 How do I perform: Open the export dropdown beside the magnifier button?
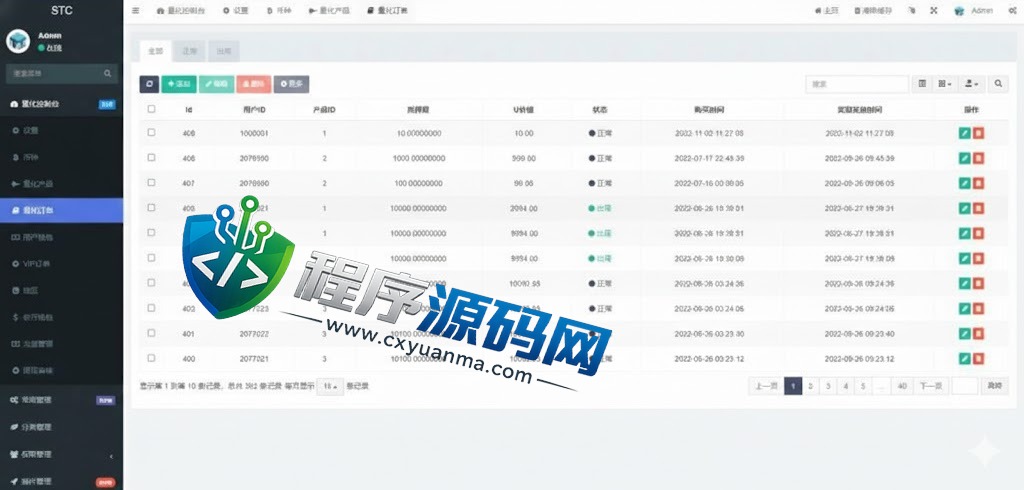972,84
